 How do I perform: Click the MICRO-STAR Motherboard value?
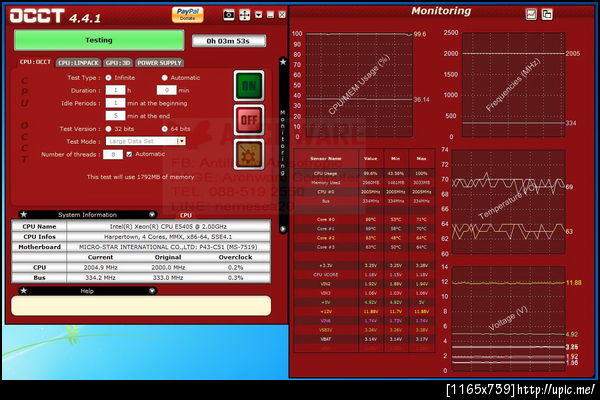click(x=168, y=247)
